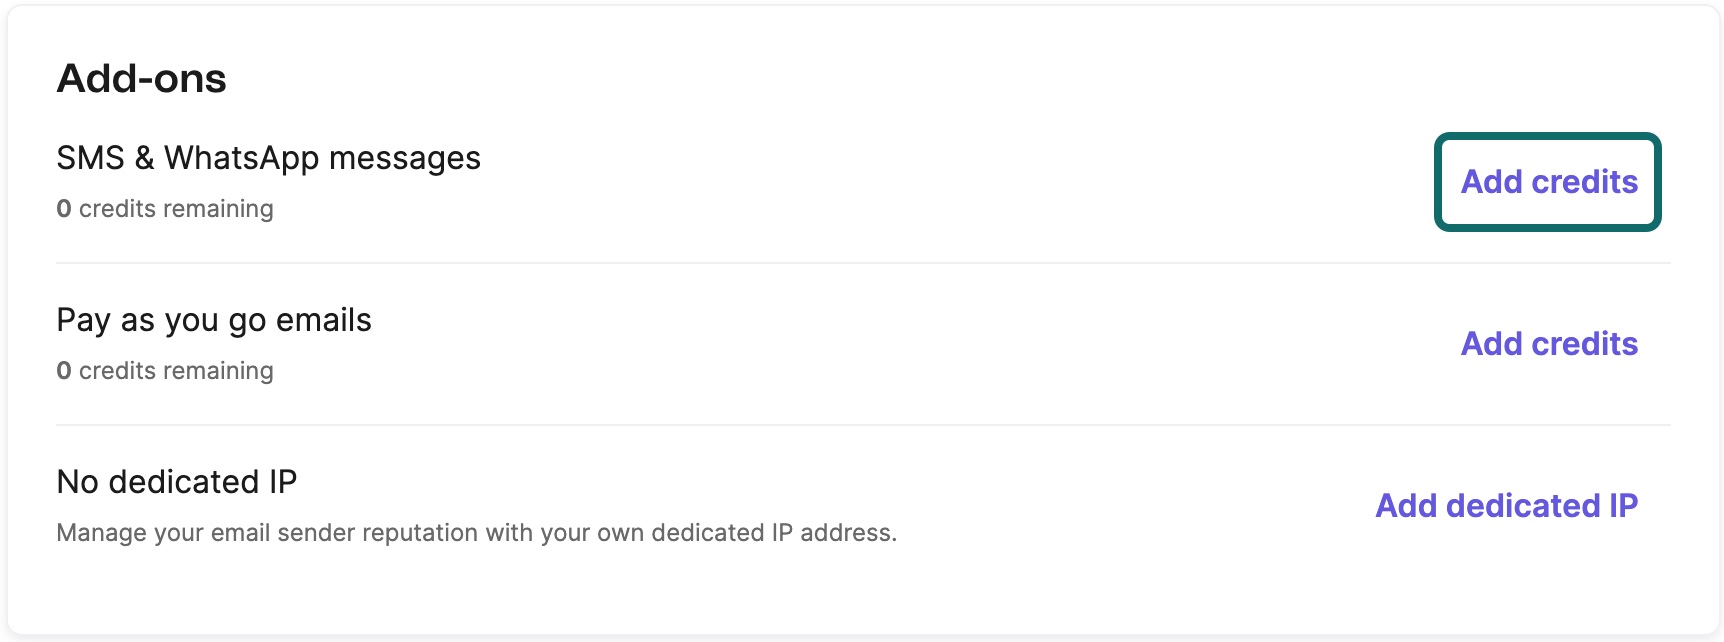Image resolution: width=1724 pixels, height=642 pixels.
Task: Click credits remaining text under SMS & WhatsApp
Action: click(x=176, y=209)
